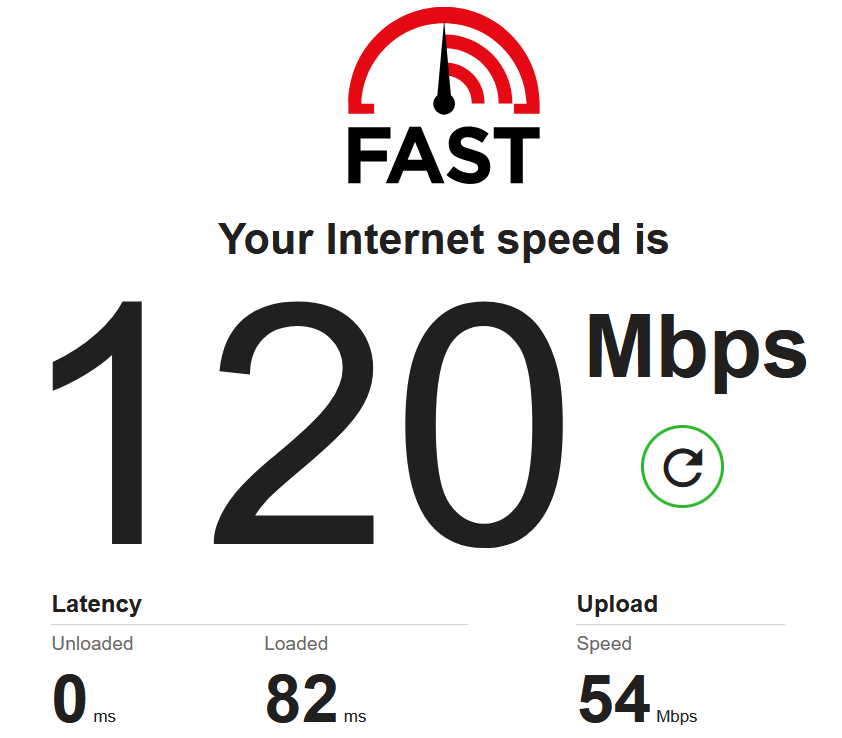Click the ms unit beside 82

click(x=355, y=717)
